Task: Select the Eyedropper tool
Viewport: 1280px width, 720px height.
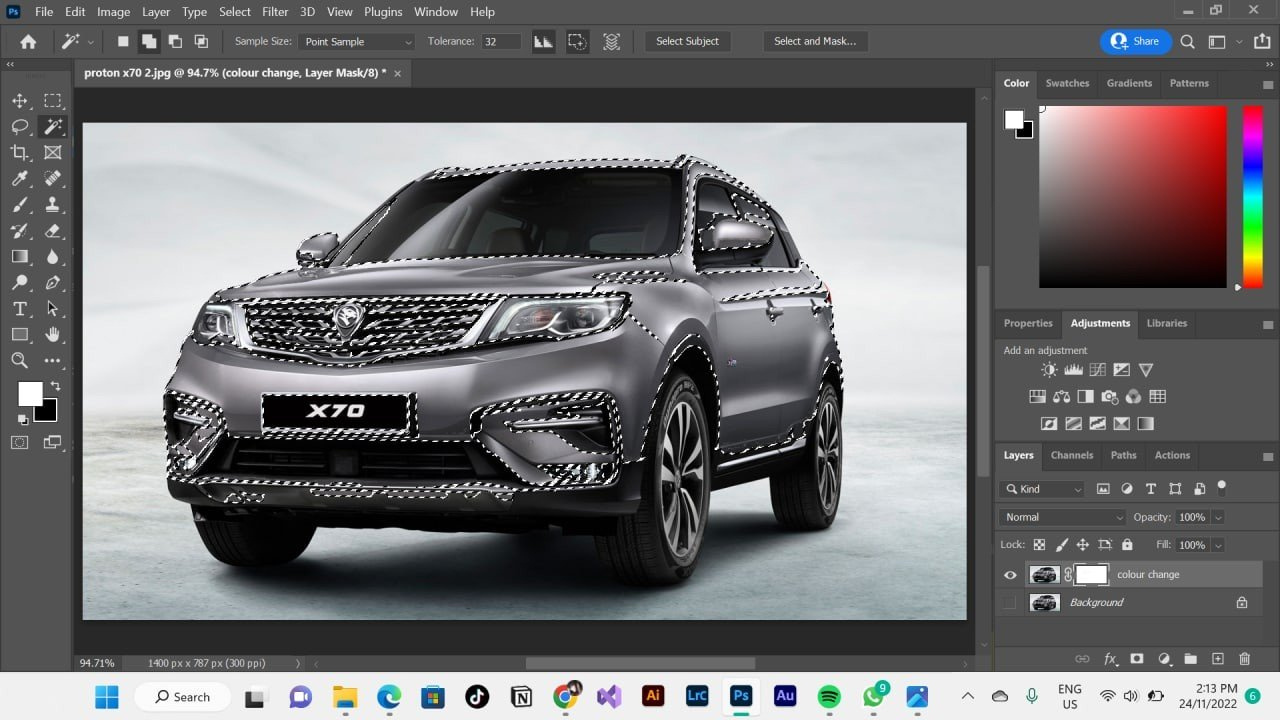Action: click(20, 179)
